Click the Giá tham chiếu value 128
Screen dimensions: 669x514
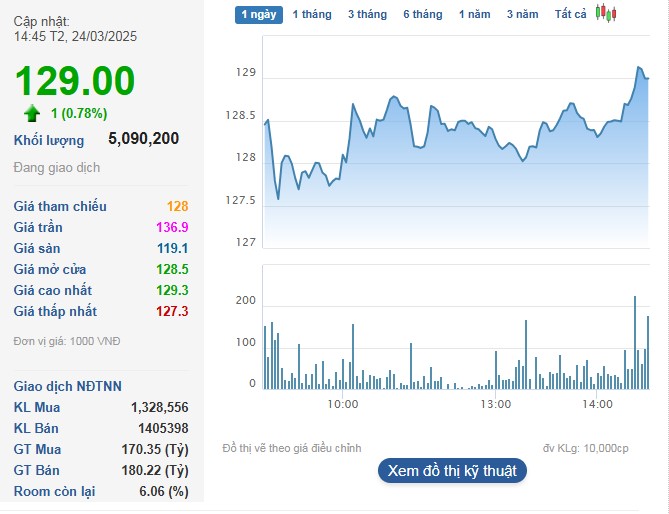click(x=177, y=206)
